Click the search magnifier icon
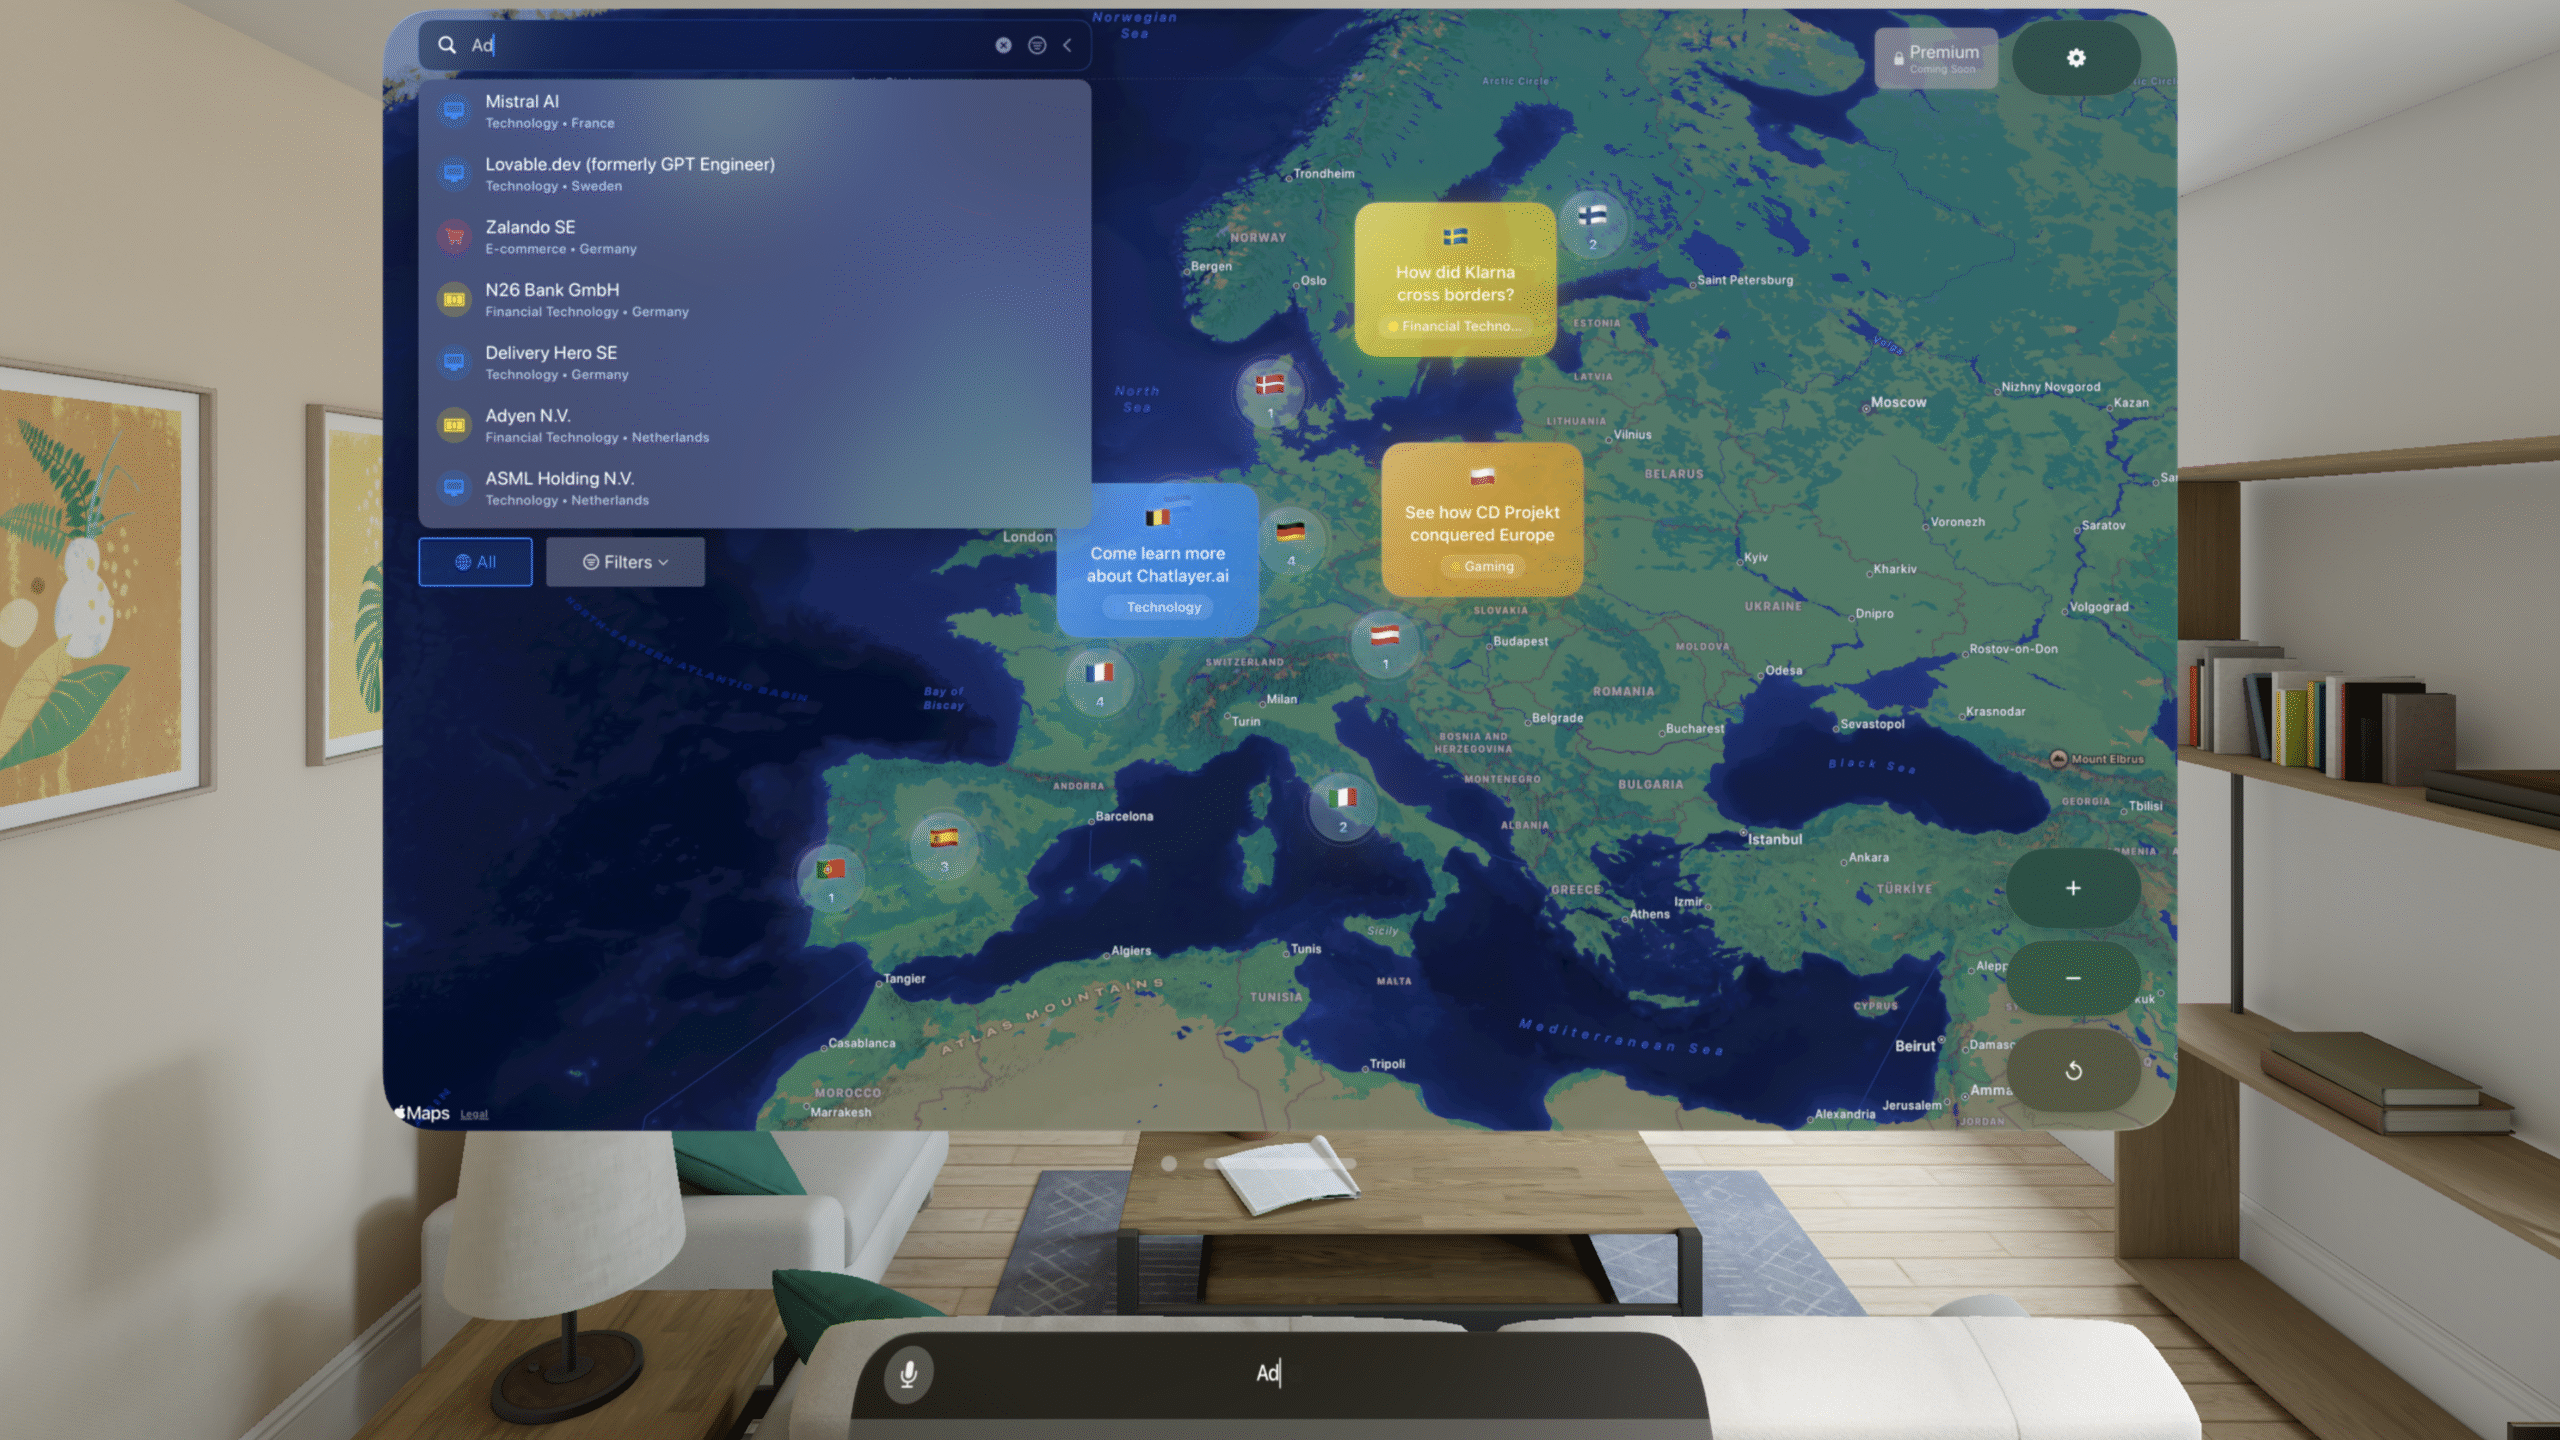Viewport: 2560px width, 1440px height. point(447,45)
